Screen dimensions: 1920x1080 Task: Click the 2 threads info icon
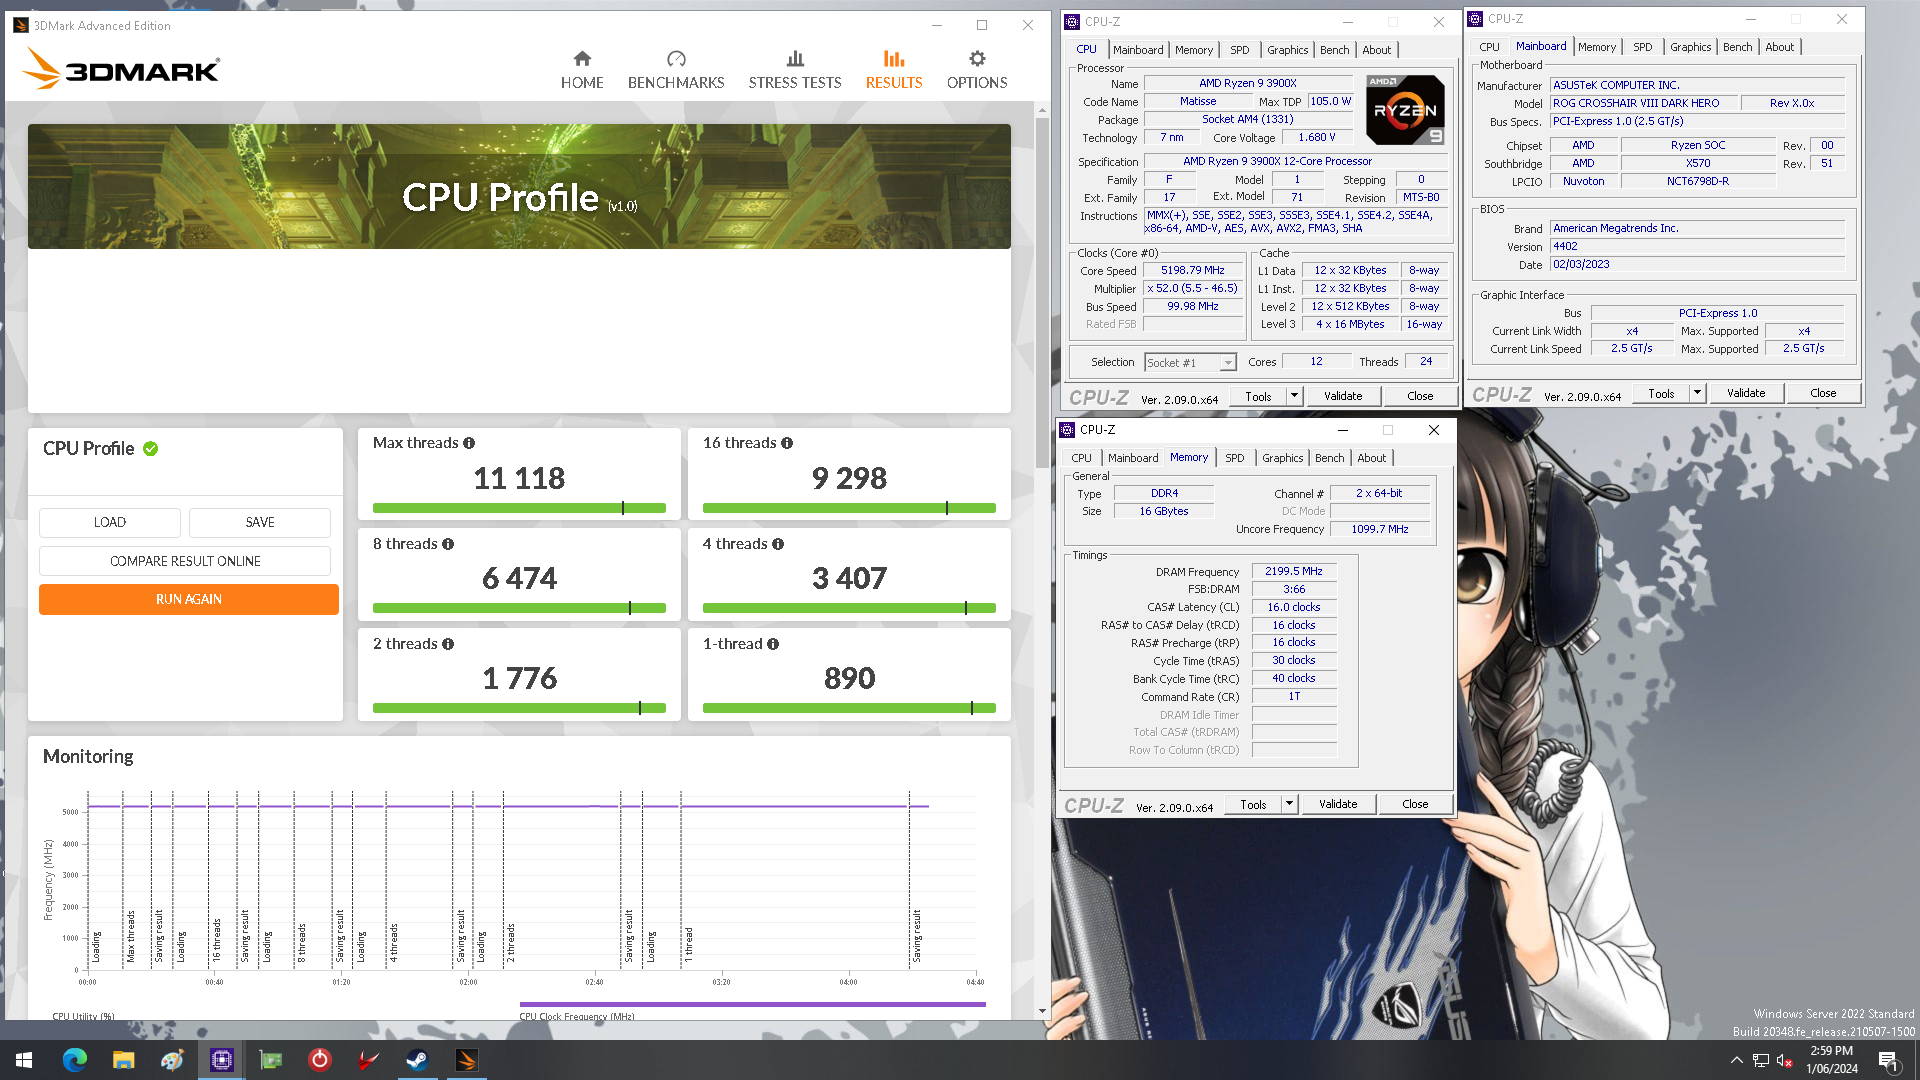coord(448,644)
